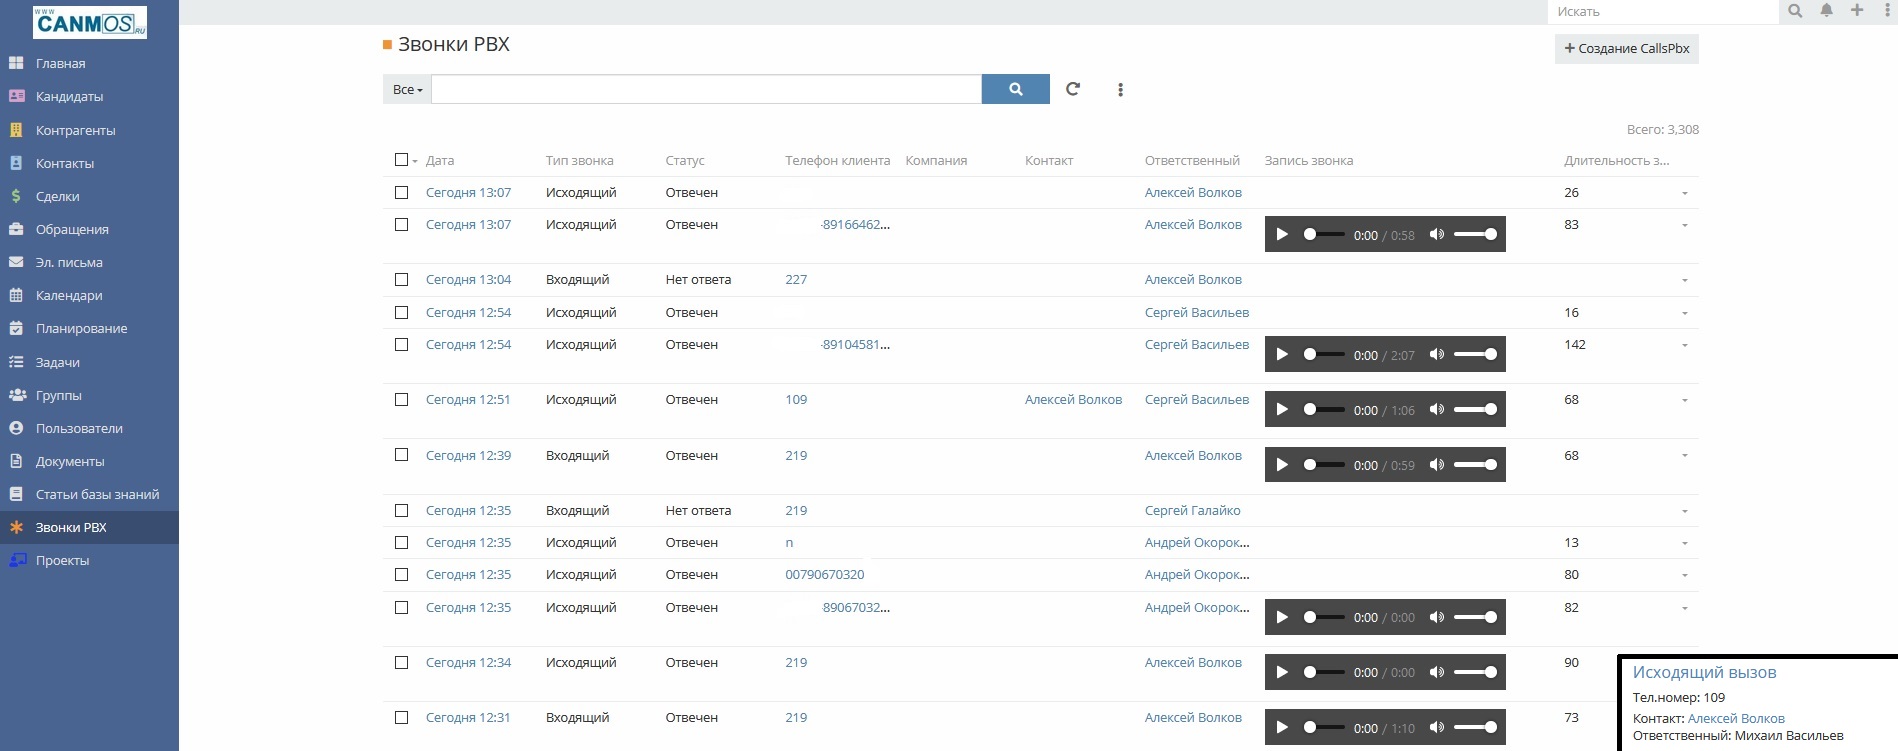Play the 0:58 call recording
The width and height of the screenshot is (1898, 751).
coord(1282,235)
